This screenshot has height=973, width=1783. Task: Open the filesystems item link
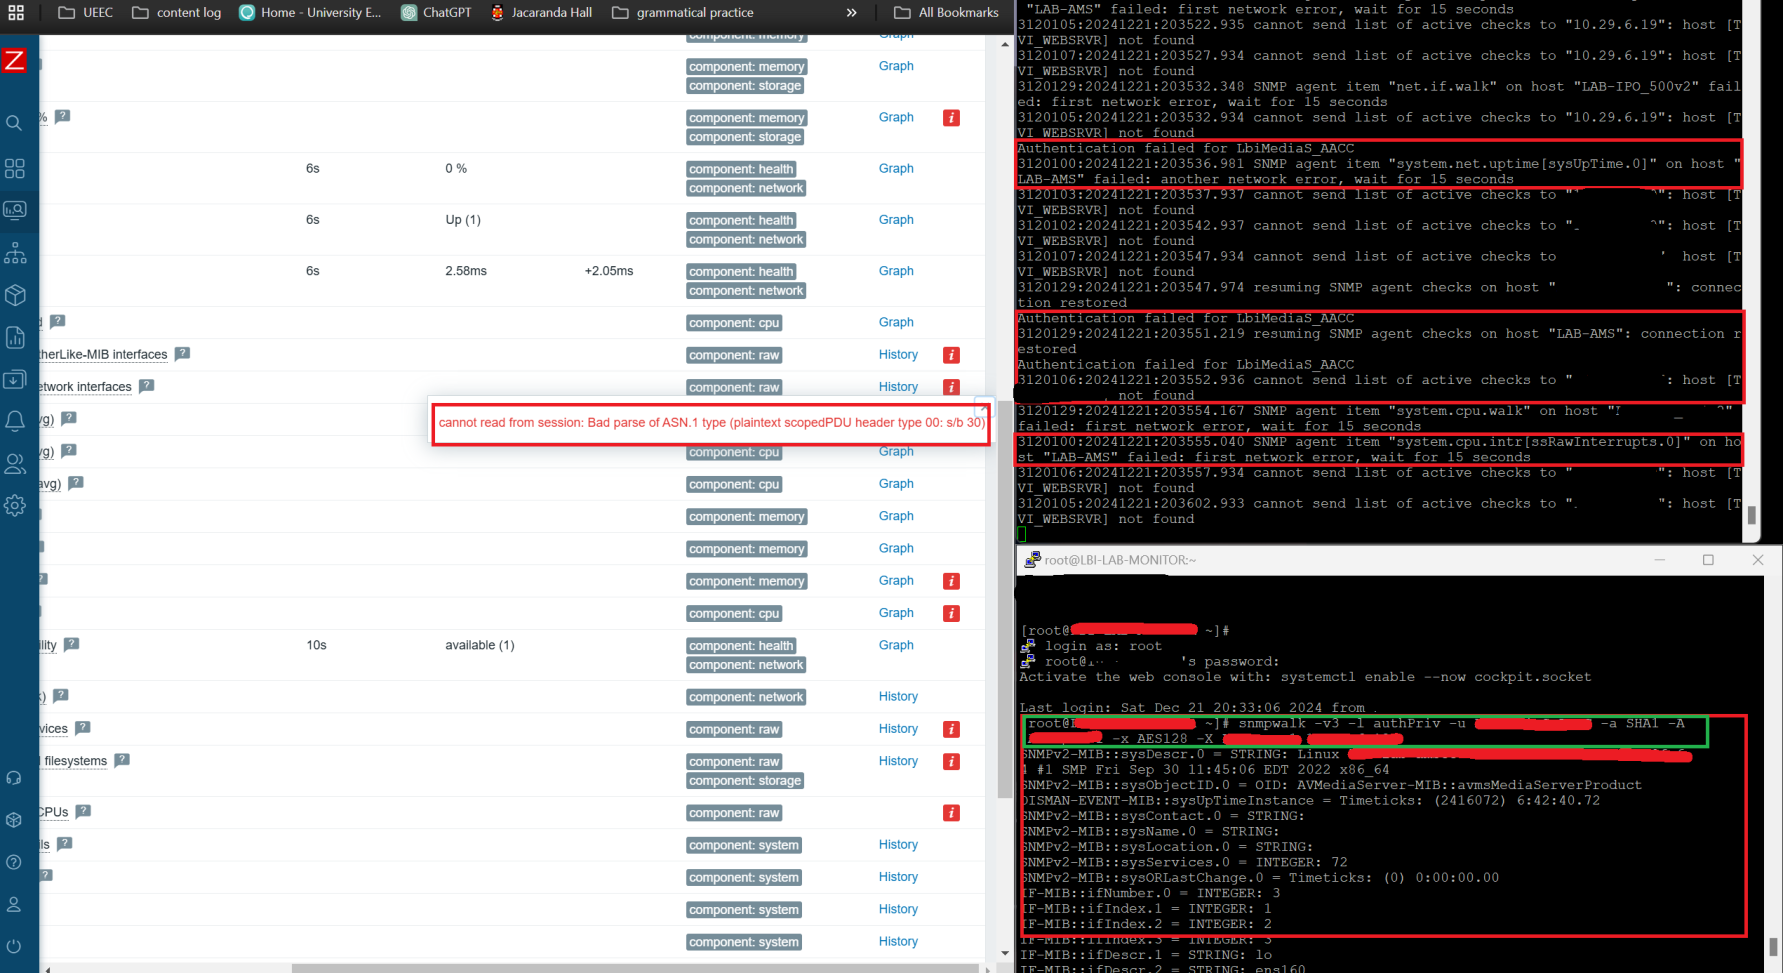(x=74, y=761)
